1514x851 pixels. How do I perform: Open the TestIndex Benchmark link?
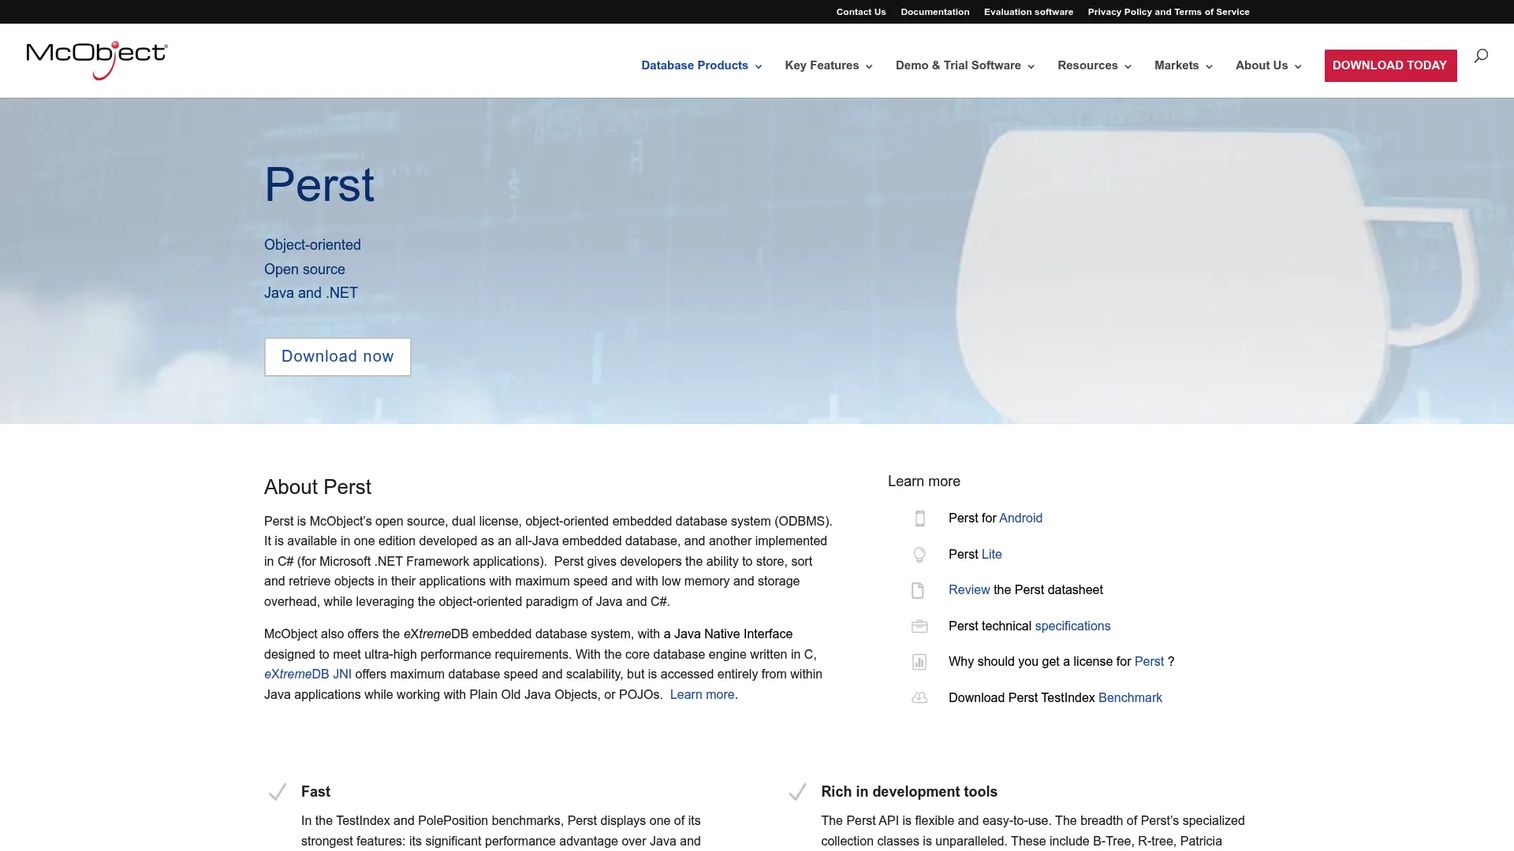[x=1130, y=698]
